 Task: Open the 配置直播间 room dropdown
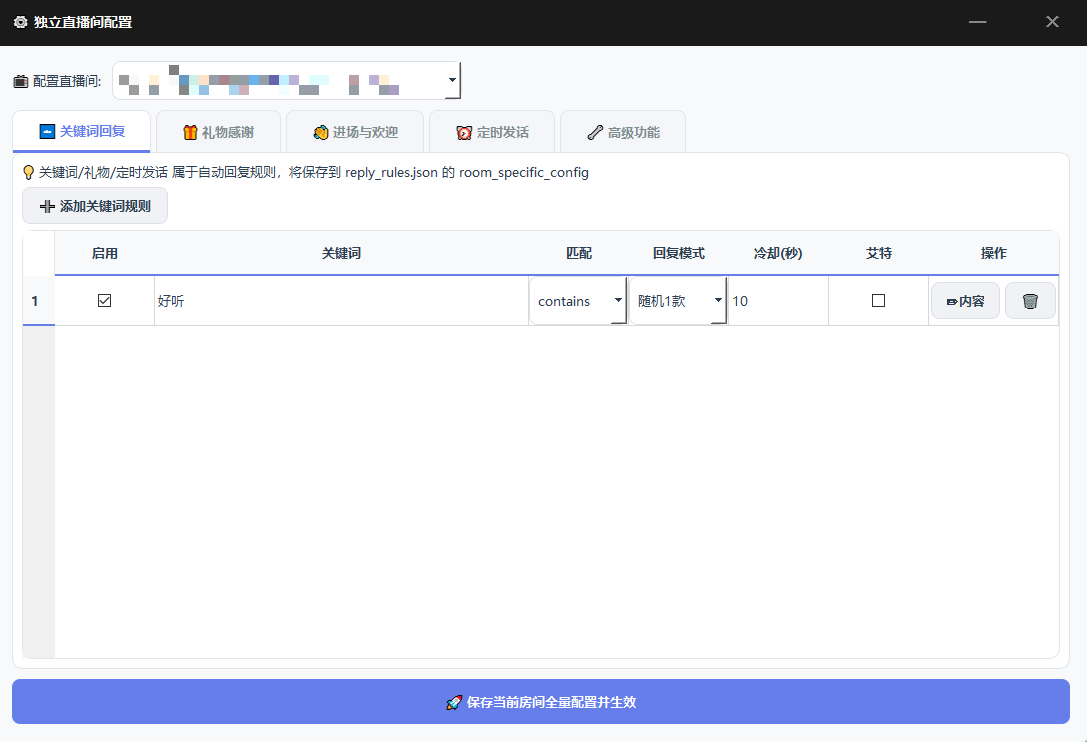452,80
